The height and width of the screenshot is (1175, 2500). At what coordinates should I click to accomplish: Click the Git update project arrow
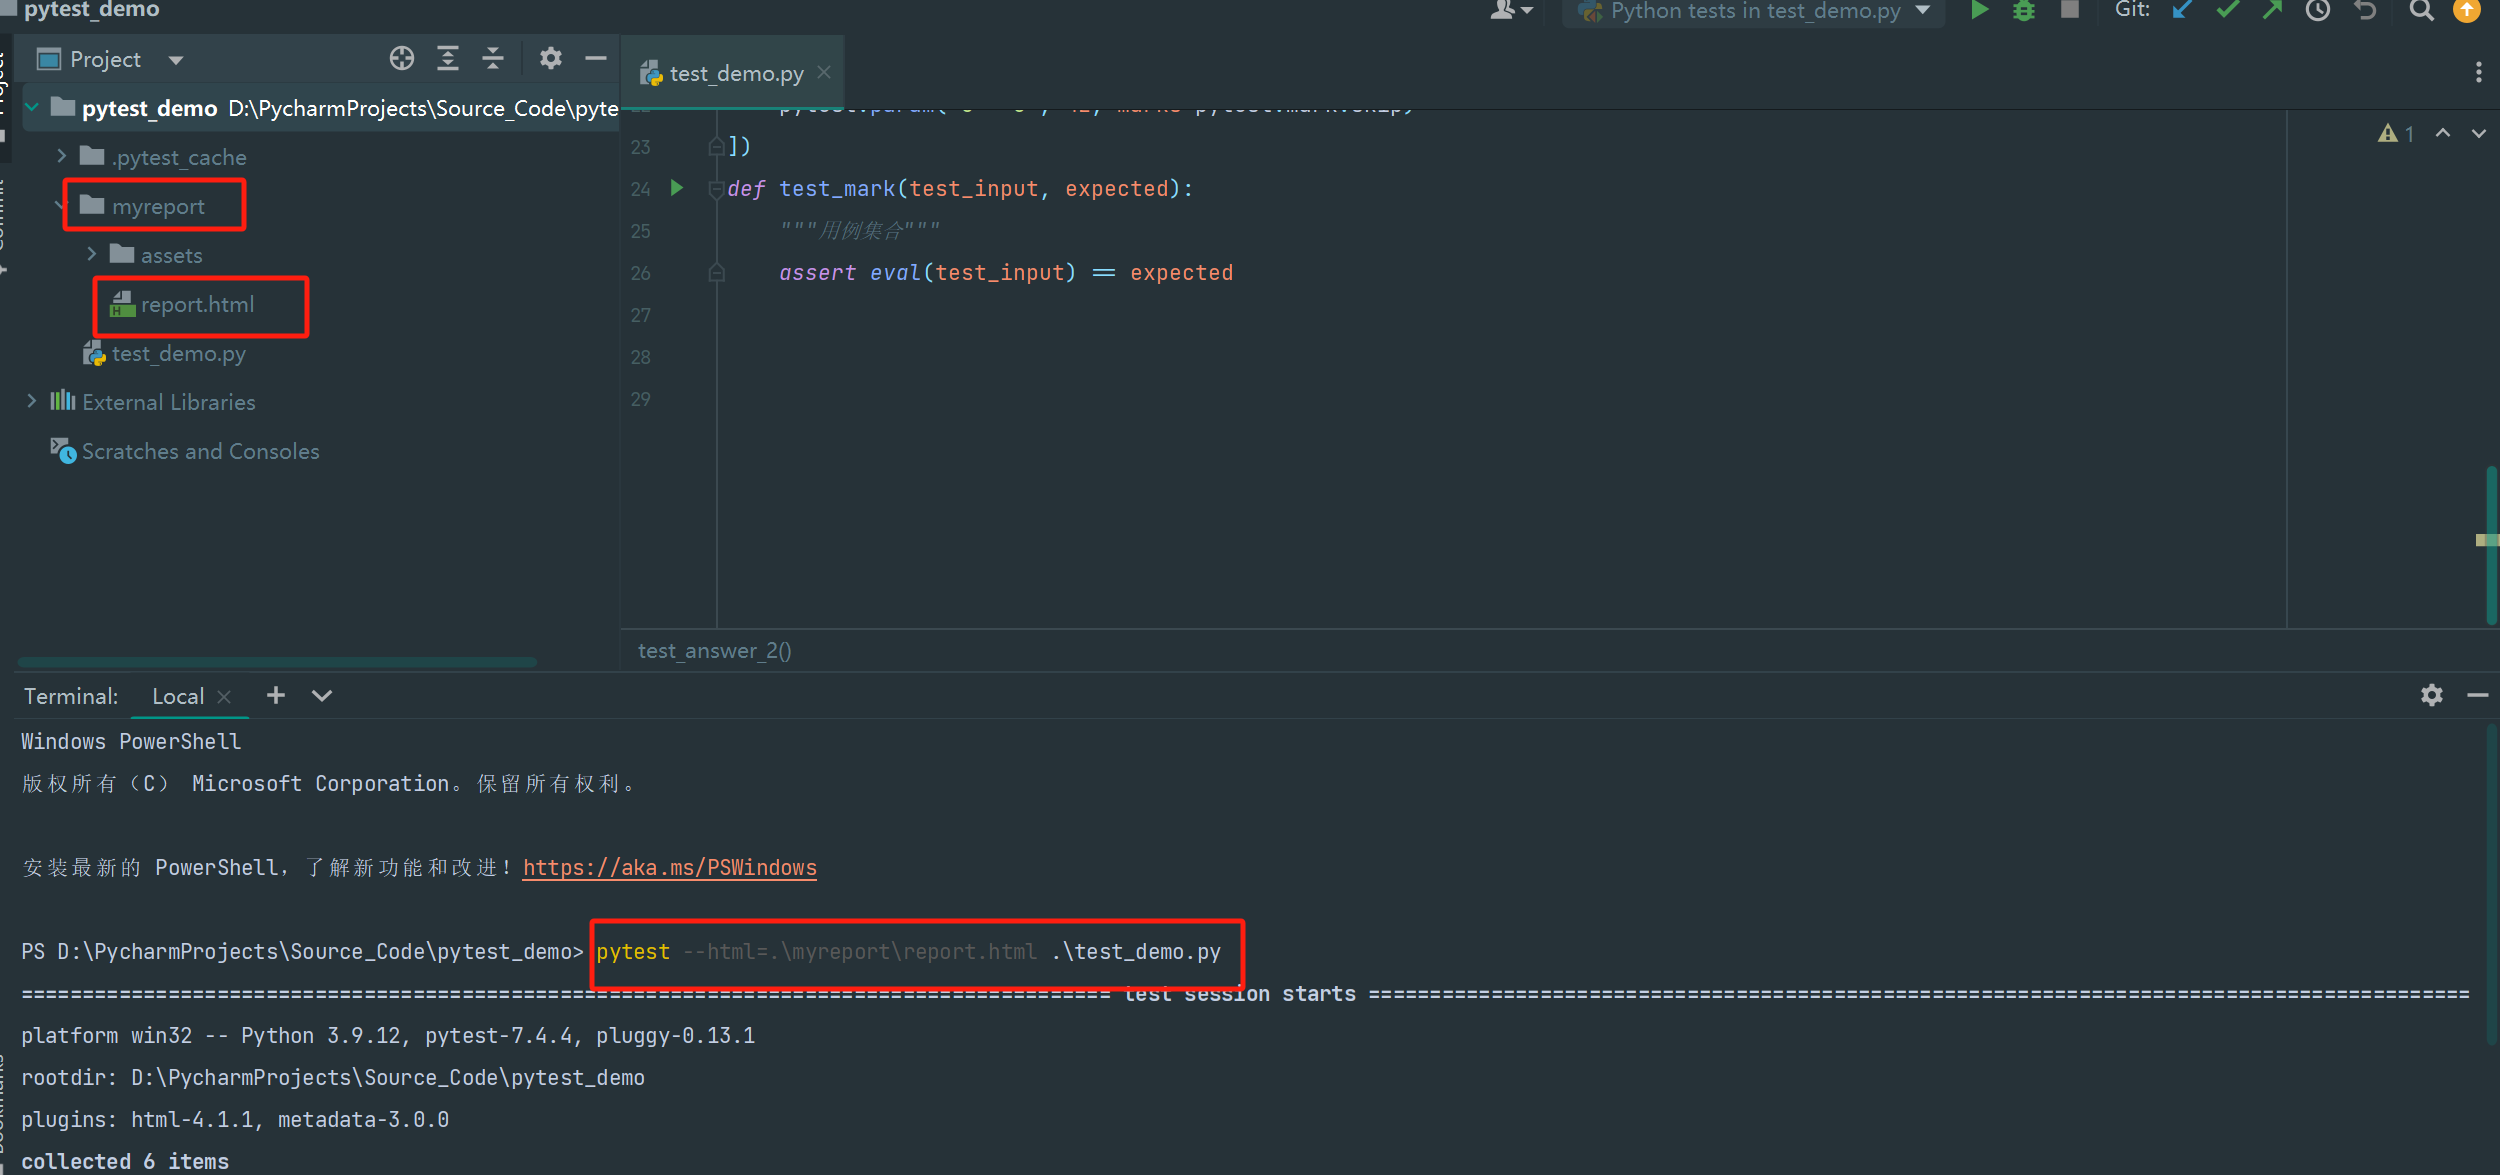(x=2182, y=11)
